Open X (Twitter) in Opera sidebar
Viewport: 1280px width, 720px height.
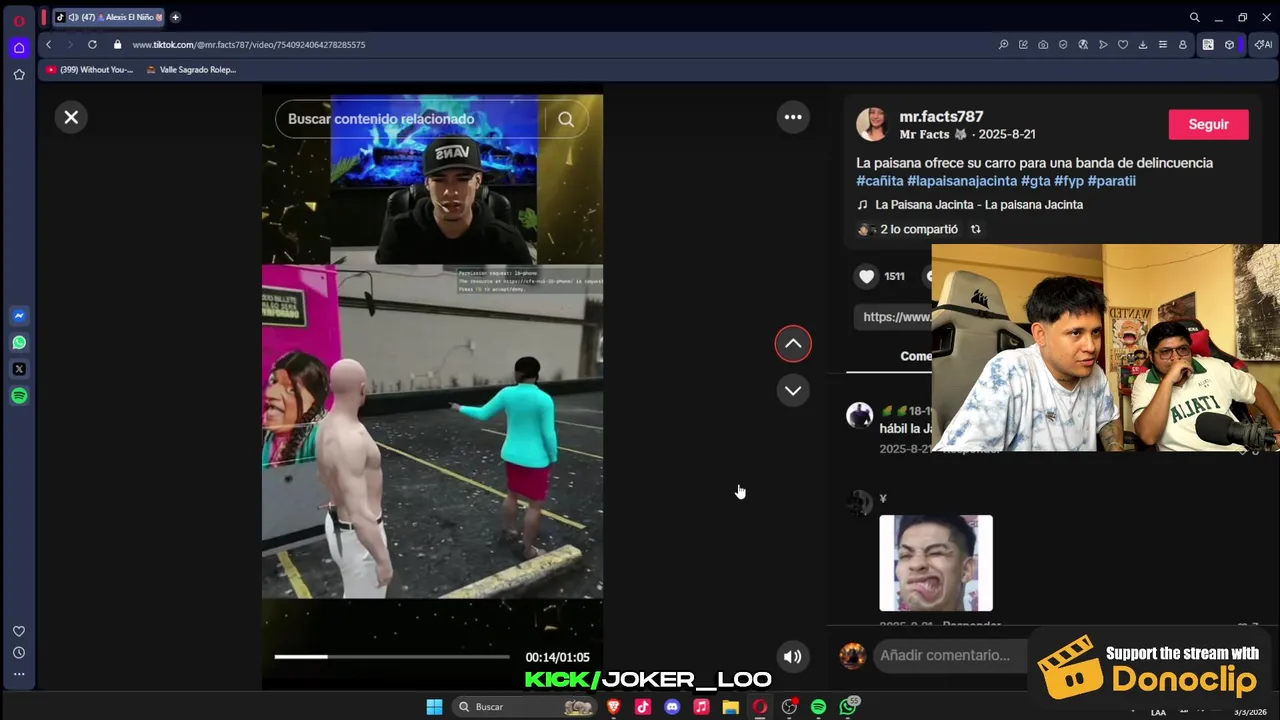19,369
